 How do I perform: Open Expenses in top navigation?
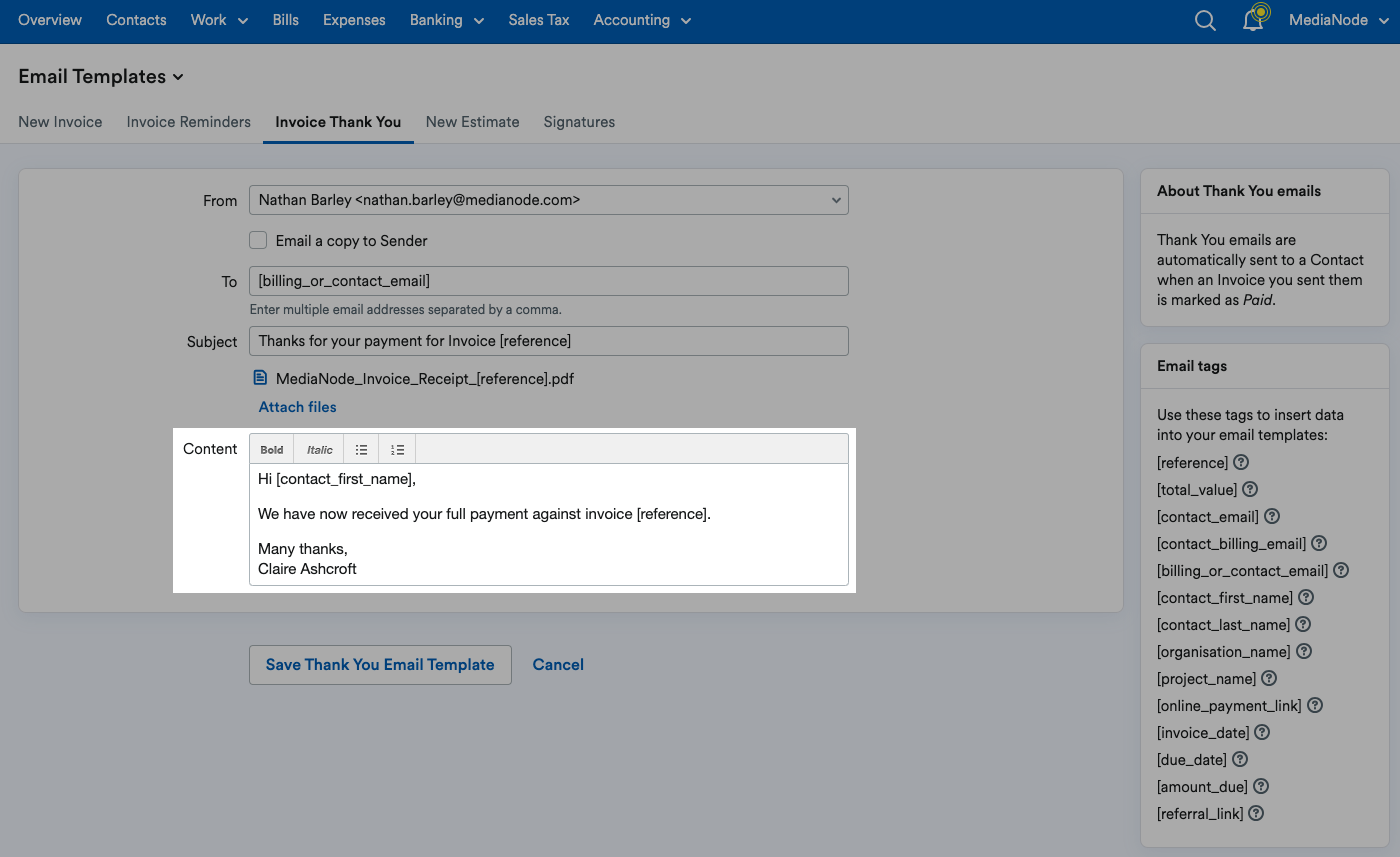[354, 20]
